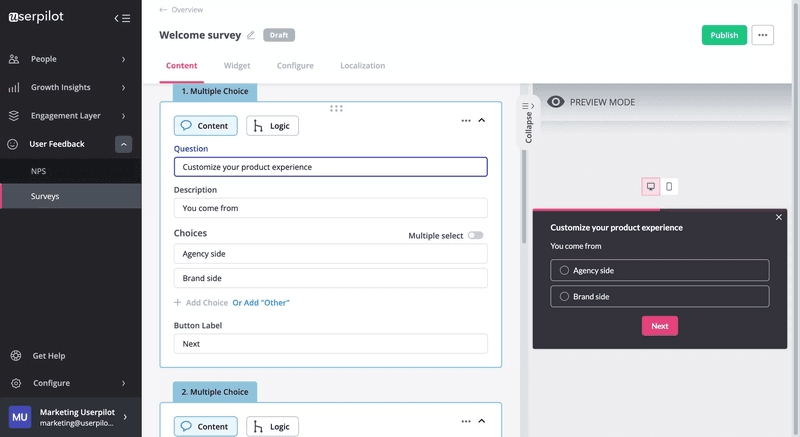Click the 1. Multiple Choice label
This screenshot has width=800, height=437.
pyautogui.click(x=215, y=91)
